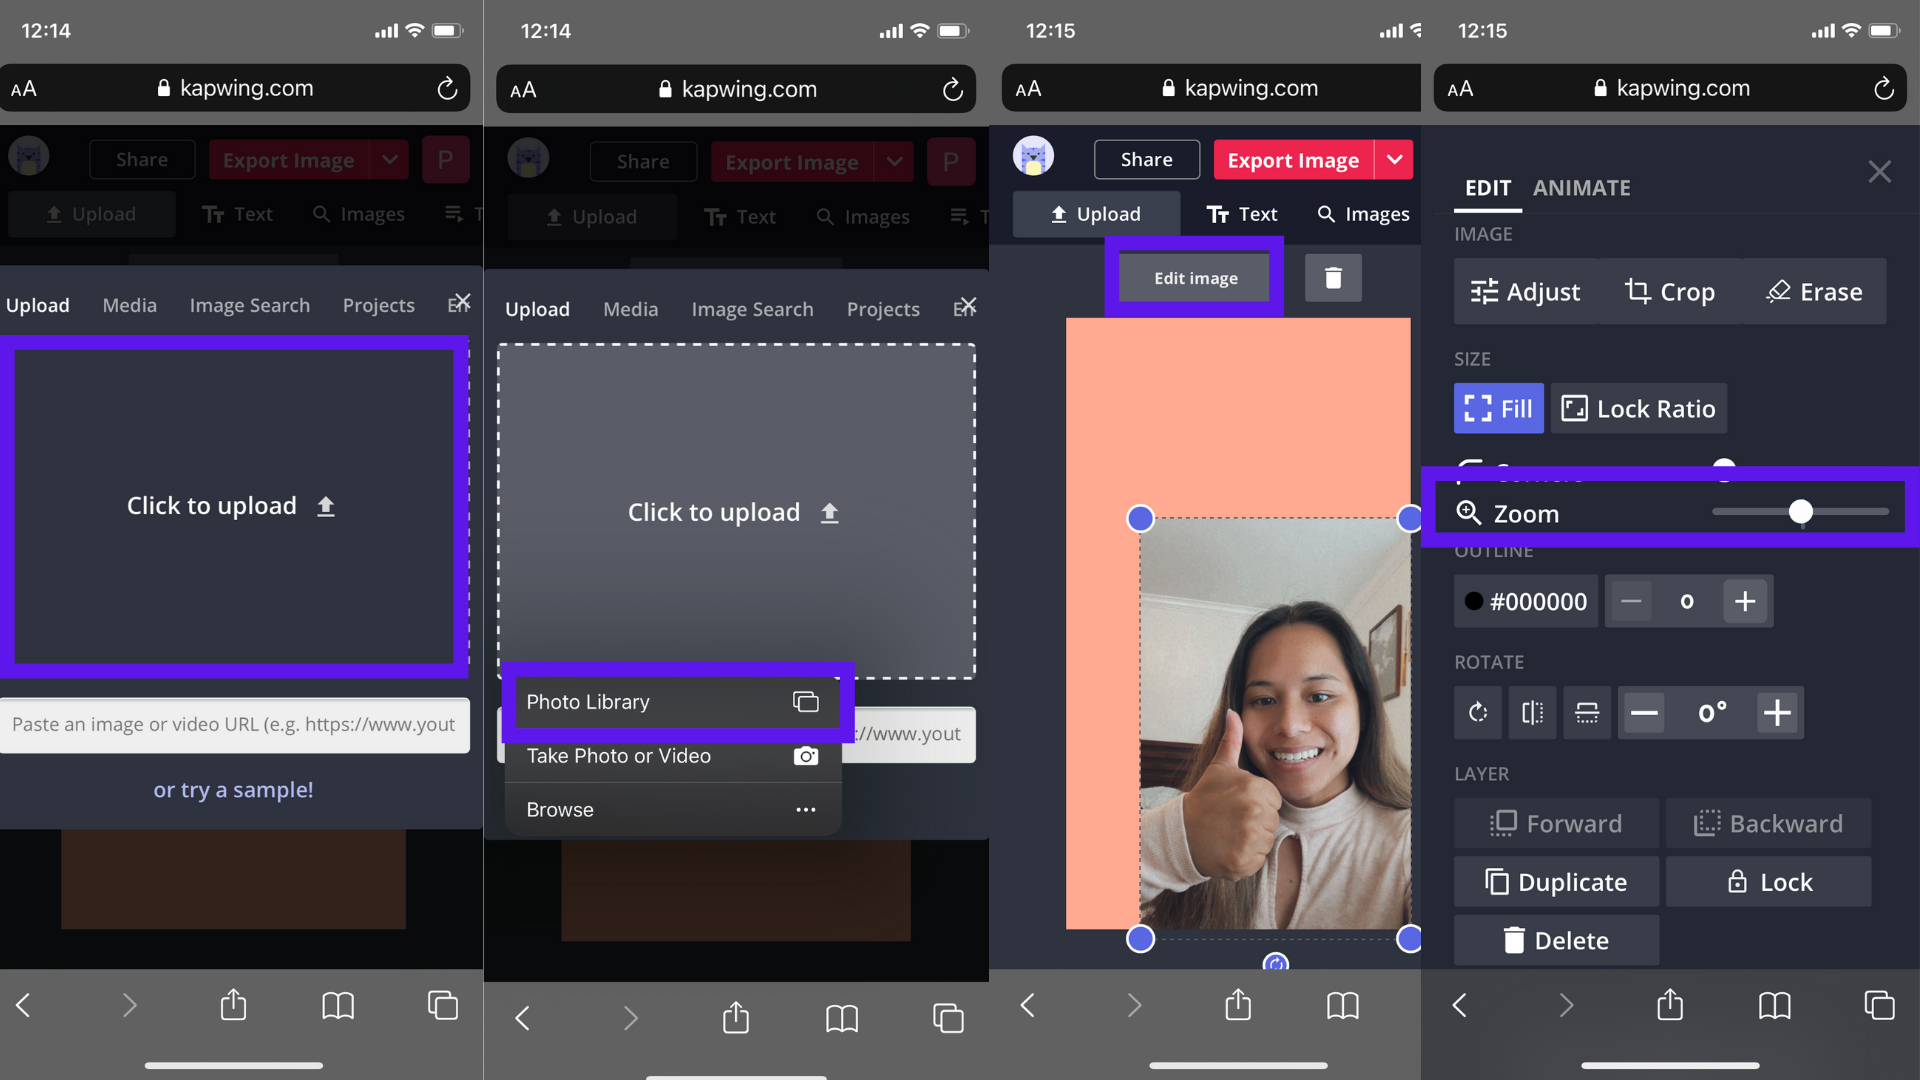Flip image horizontally with mirror icon
The height and width of the screenshot is (1080, 1920).
pos(1532,713)
